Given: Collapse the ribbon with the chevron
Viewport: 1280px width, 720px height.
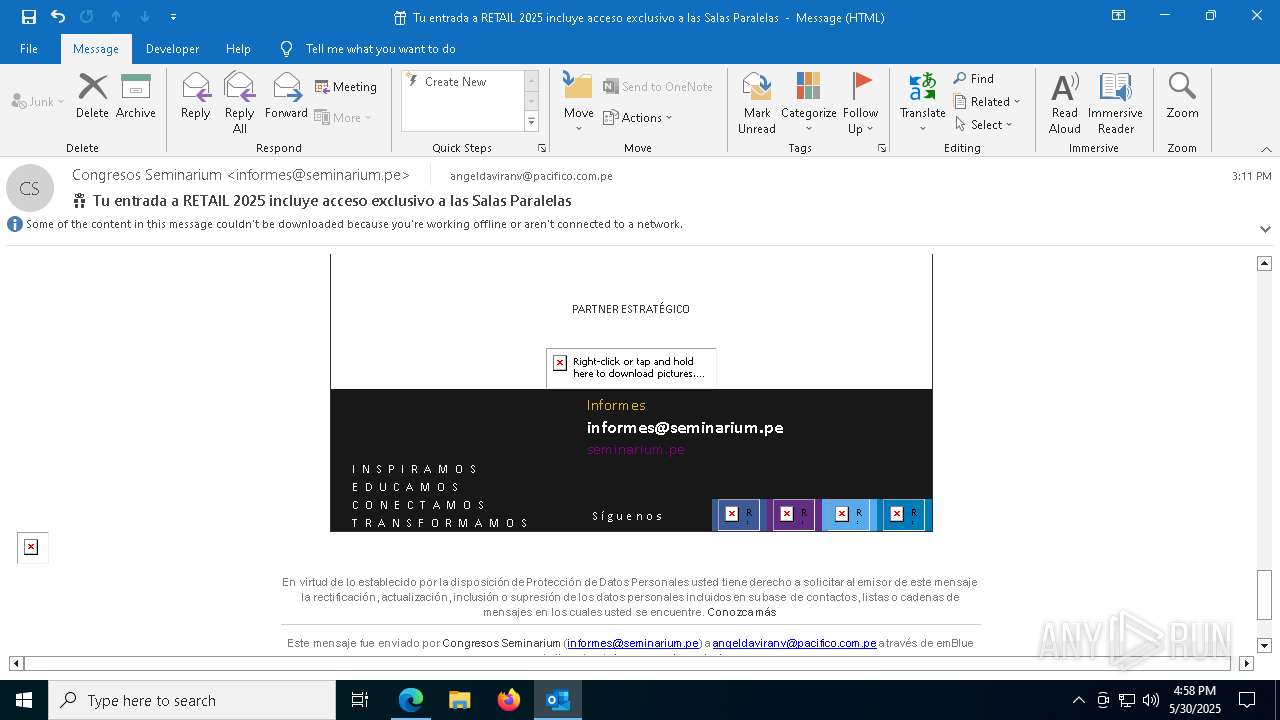Looking at the screenshot, I should point(1266,149).
